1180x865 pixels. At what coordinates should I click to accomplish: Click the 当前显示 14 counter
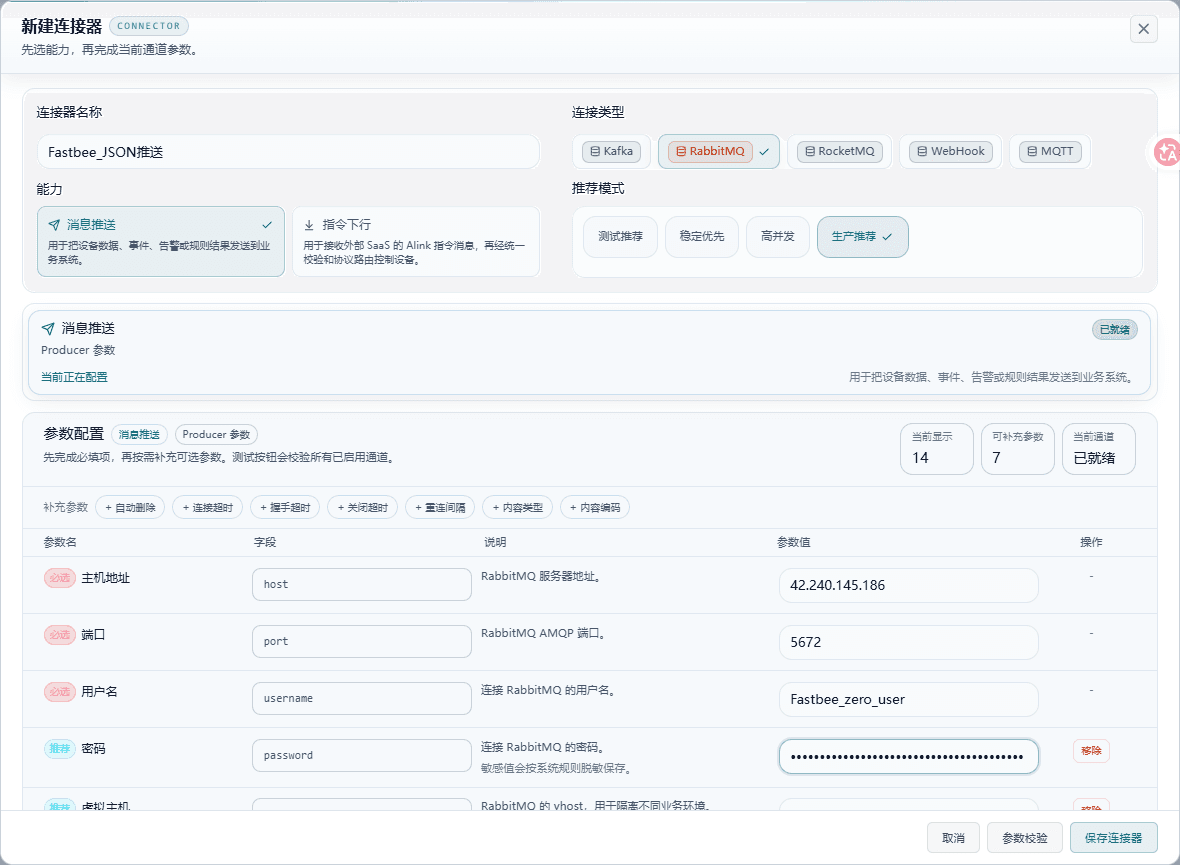[x=937, y=449]
